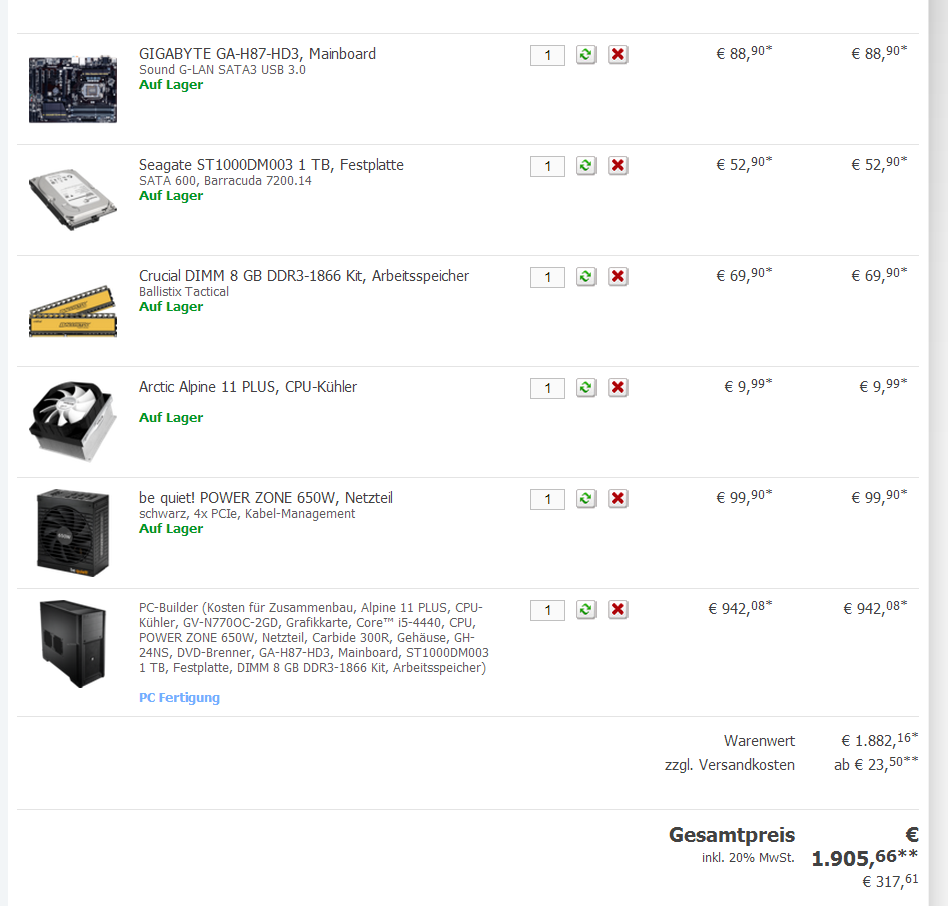Delete Seagate Festplatte from cart
The width and height of the screenshot is (948, 906).
coord(618,166)
